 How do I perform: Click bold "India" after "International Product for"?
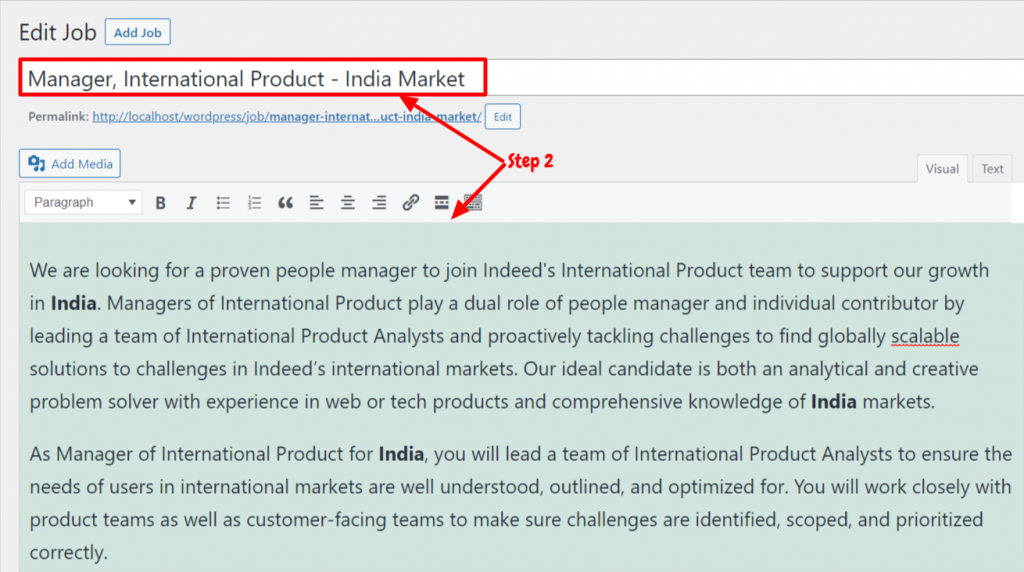click(401, 454)
